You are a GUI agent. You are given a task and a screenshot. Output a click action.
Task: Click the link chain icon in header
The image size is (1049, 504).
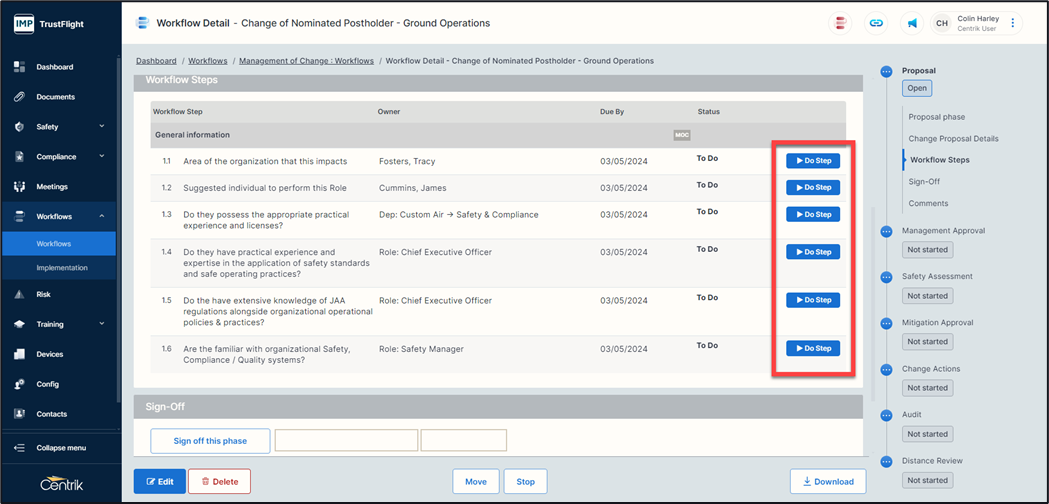pos(876,23)
